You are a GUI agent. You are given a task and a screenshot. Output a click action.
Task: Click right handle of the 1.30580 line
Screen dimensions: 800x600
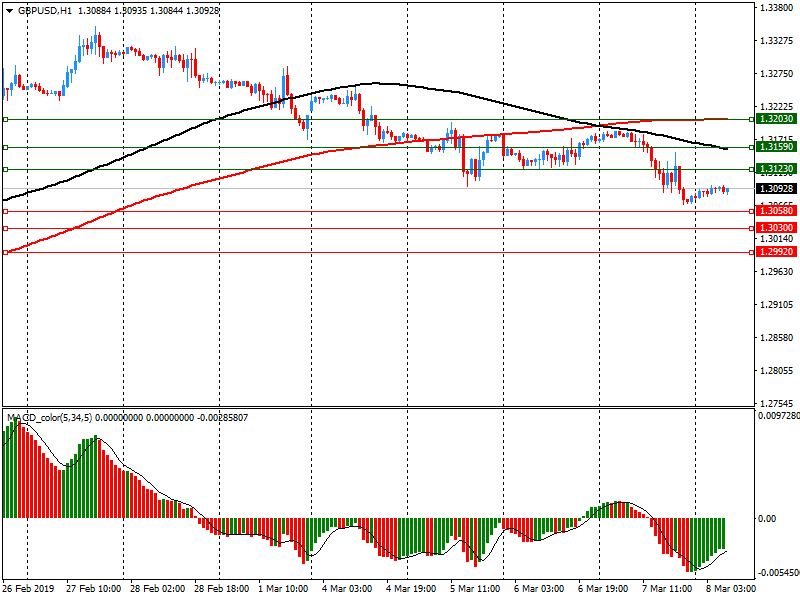(752, 211)
